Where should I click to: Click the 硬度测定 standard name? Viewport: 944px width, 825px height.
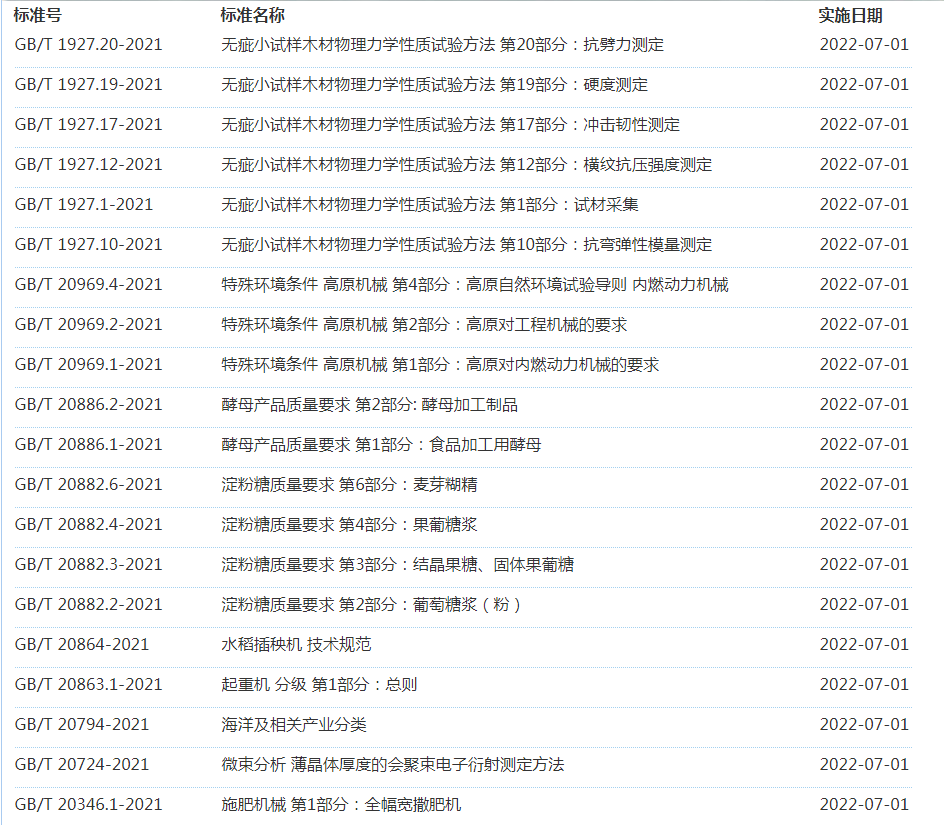(434, 84)
